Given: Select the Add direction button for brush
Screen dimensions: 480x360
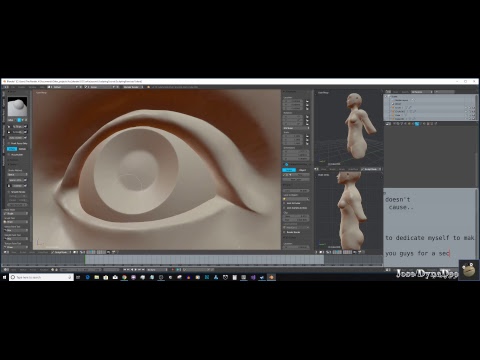Looking at the screenshot, I should pyautogui.click(x=12, y=149).
